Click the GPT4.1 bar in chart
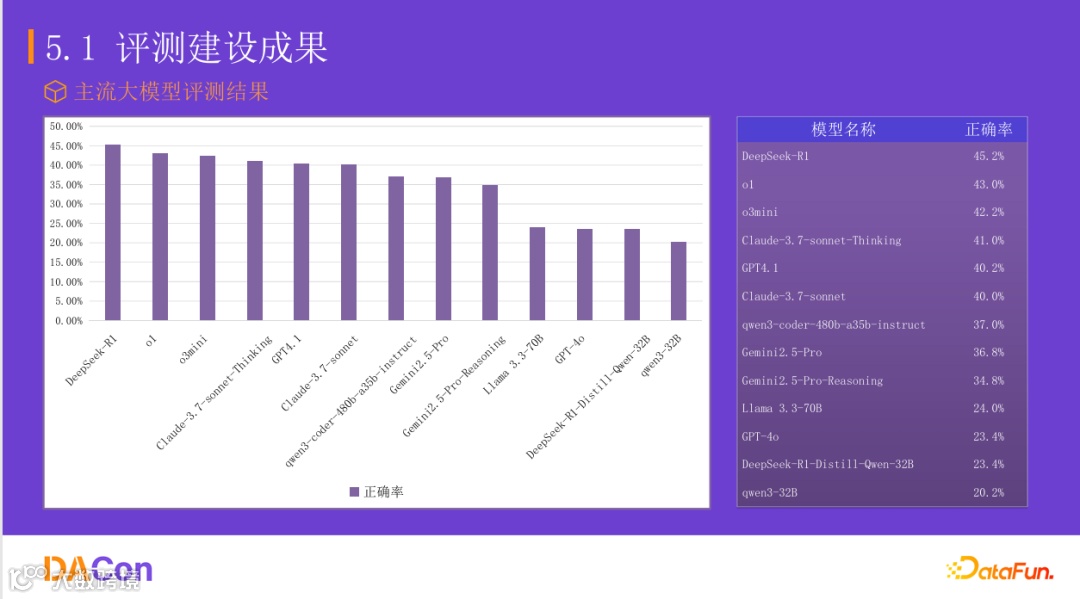Image resolution: width=1080 pixels, height=599 pixels. [302, 242]
